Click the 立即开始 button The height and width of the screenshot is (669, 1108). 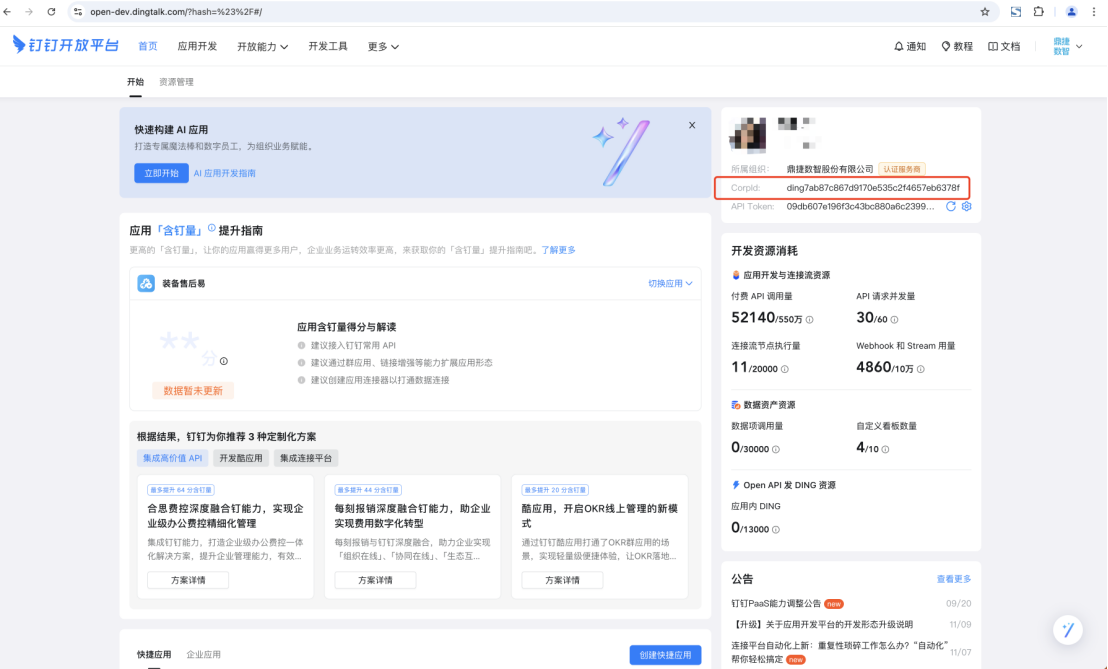pos(161,173)
